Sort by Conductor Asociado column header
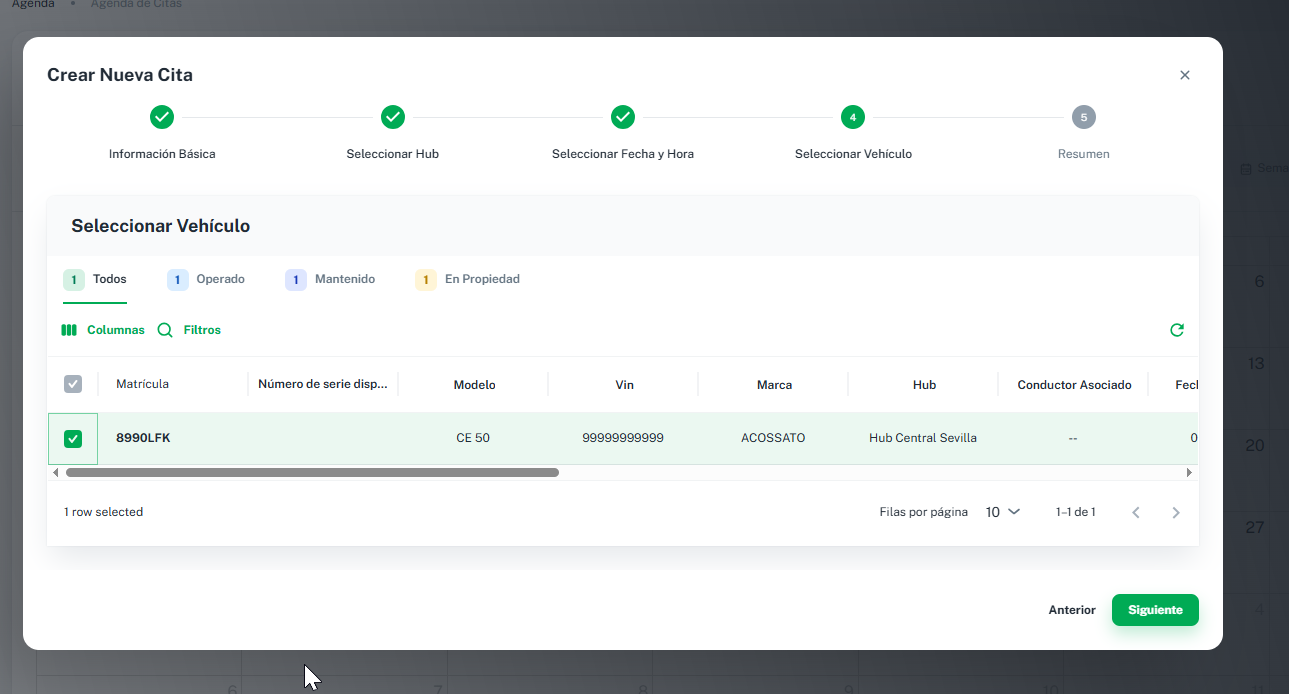Screen dimensions: 1289x694 (1074, 385)
